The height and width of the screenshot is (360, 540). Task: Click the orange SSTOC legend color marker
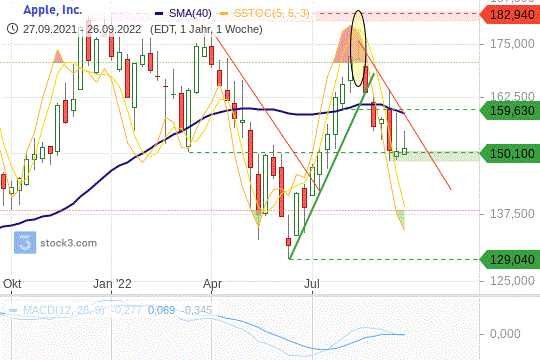224,14
